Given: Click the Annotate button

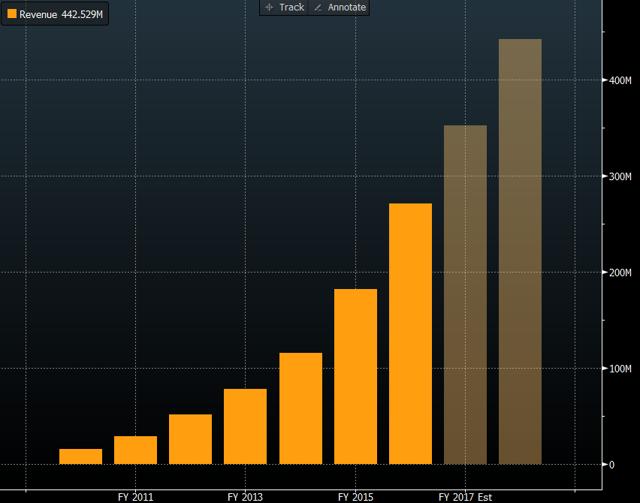Looking at the screenshot, I should [x=340, y=7].
